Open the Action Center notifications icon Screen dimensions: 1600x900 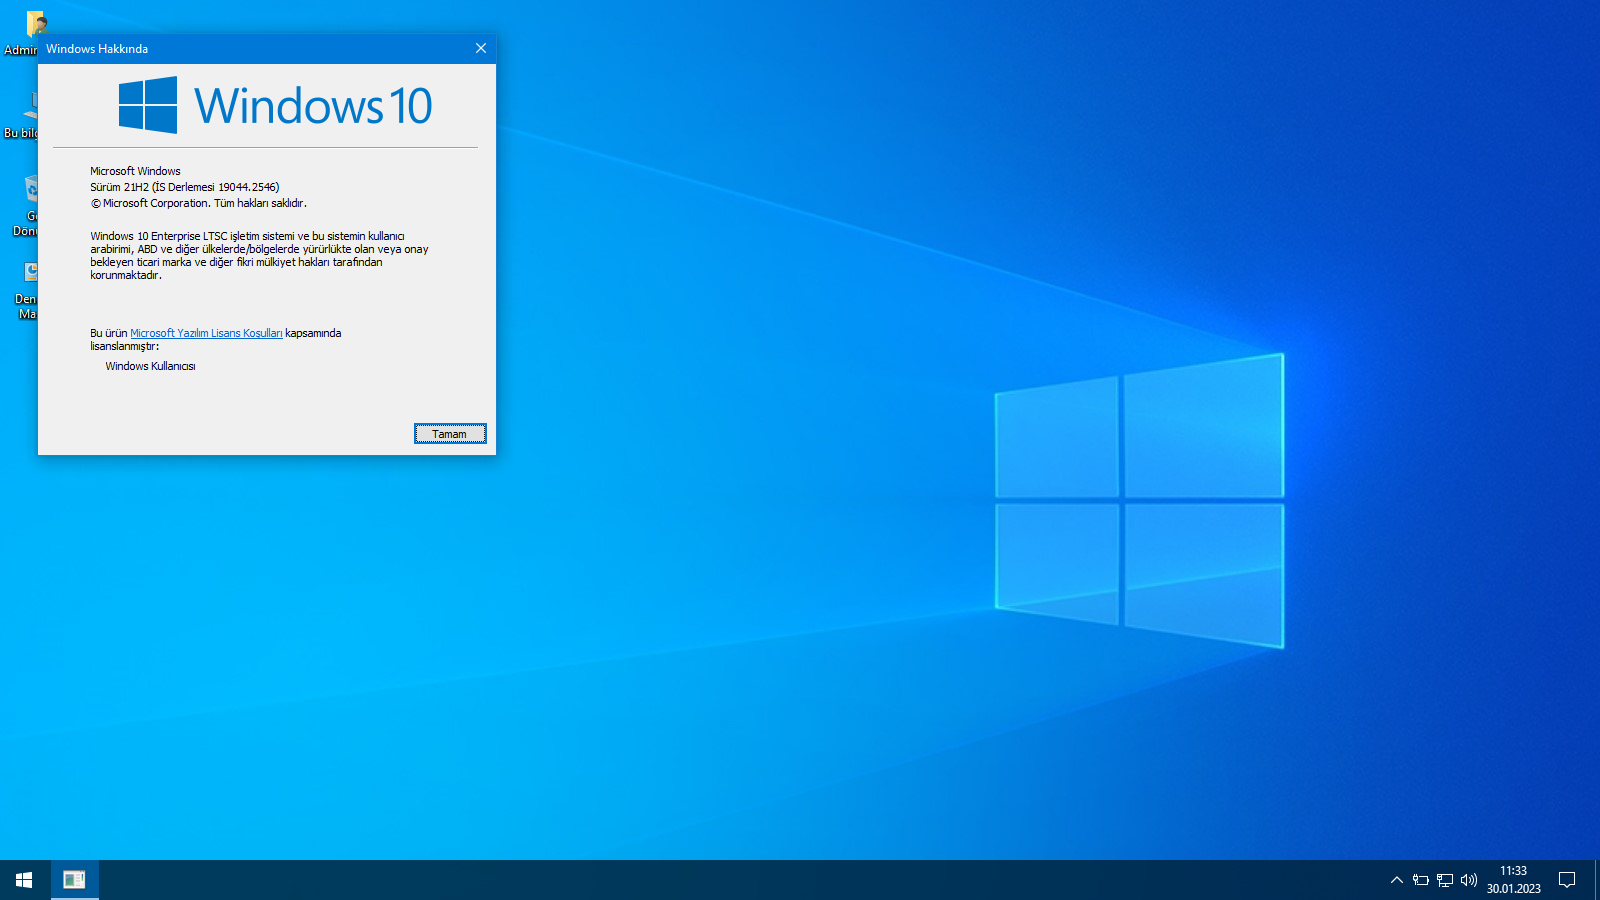tap(1567, 880)
